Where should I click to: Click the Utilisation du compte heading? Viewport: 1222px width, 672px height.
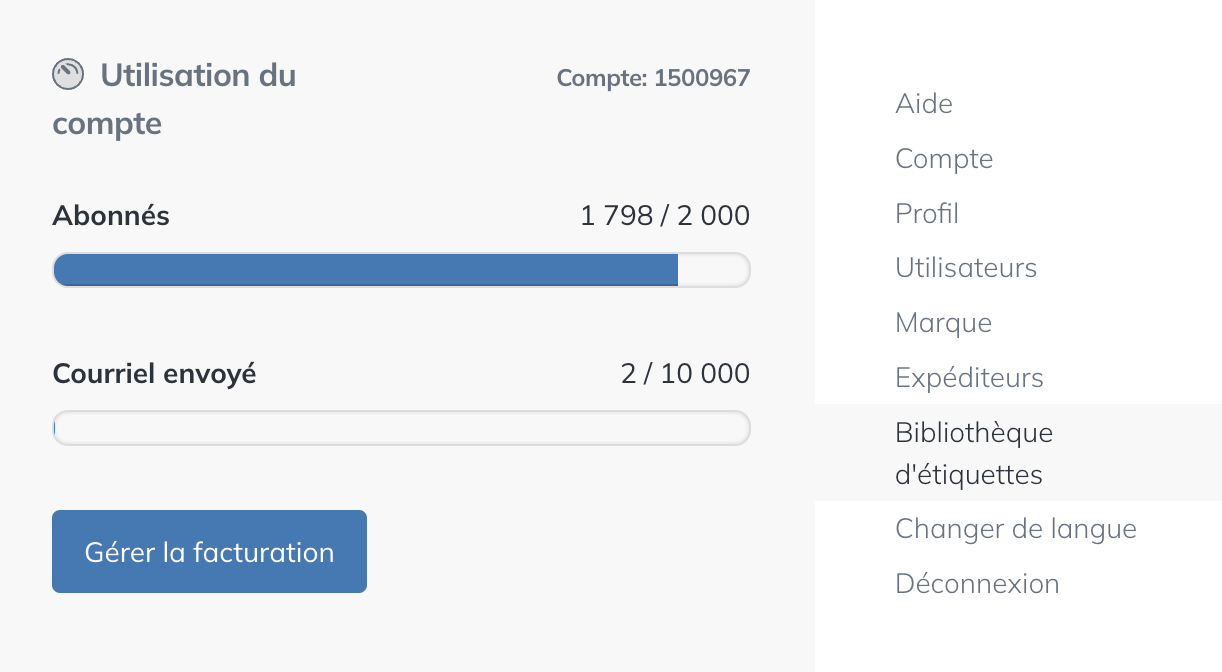[x=174, y=99]
